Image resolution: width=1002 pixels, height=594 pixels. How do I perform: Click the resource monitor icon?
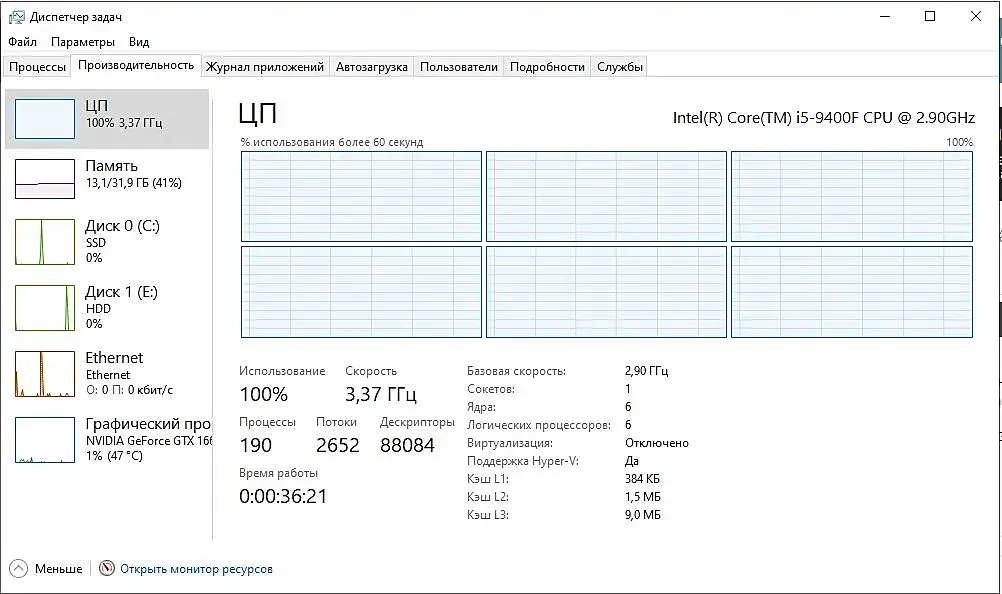tap(107, 568)
